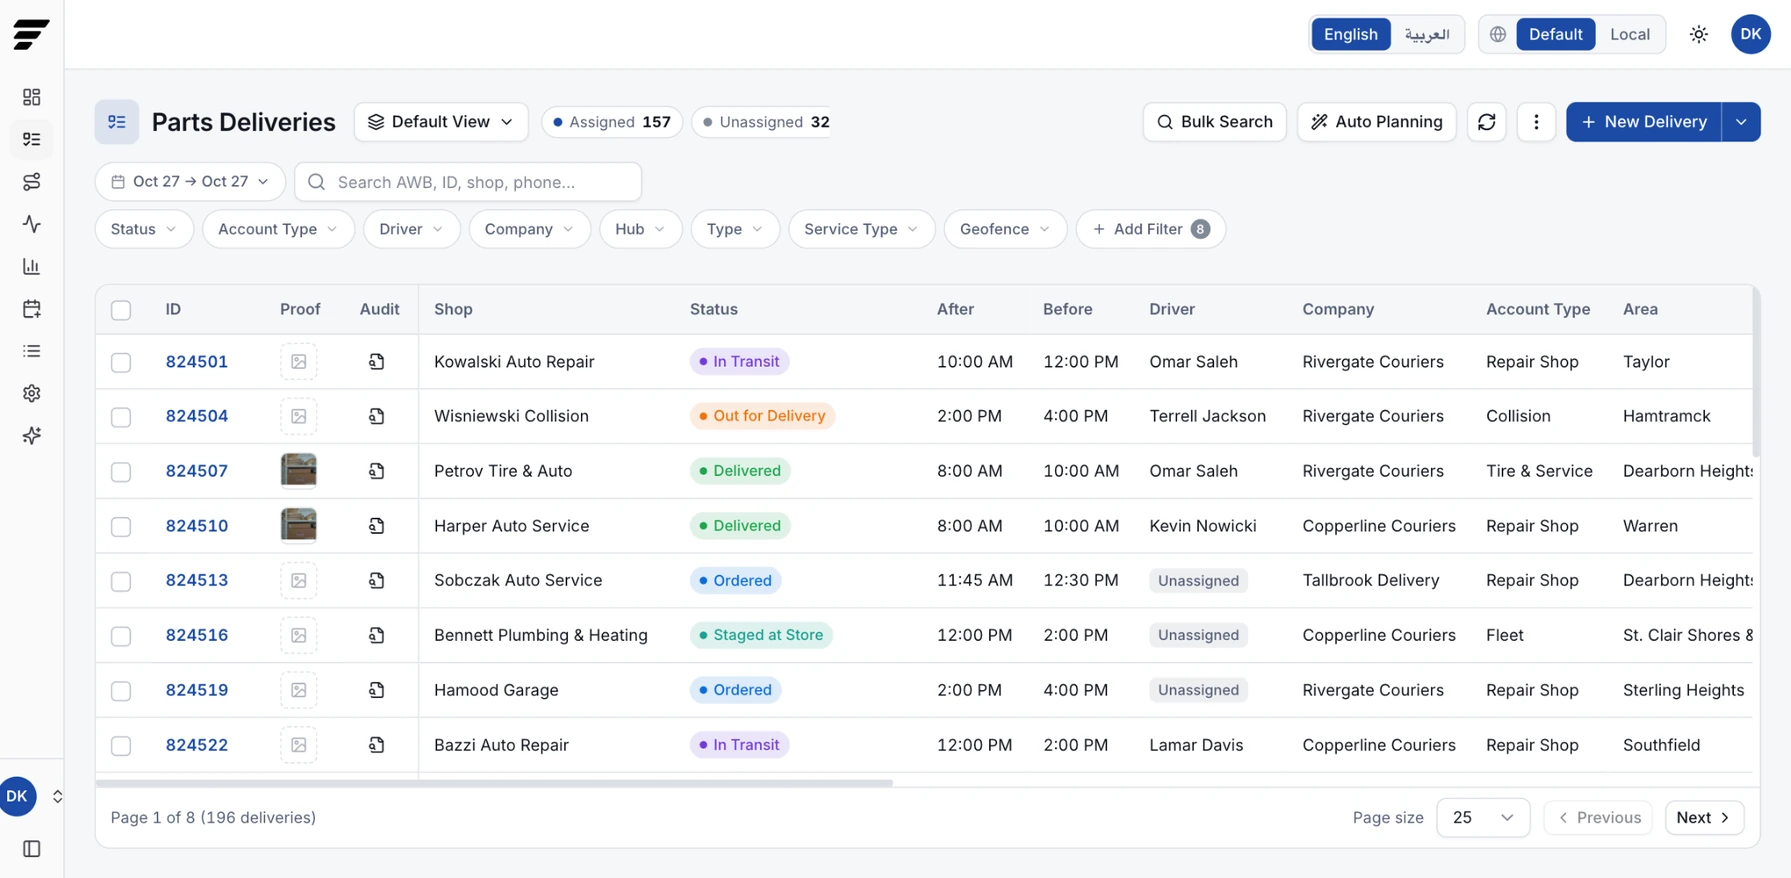Click the DK avatar in top bar
This screenshot has height=878, width=1791.
click(x=1751, y=34)
